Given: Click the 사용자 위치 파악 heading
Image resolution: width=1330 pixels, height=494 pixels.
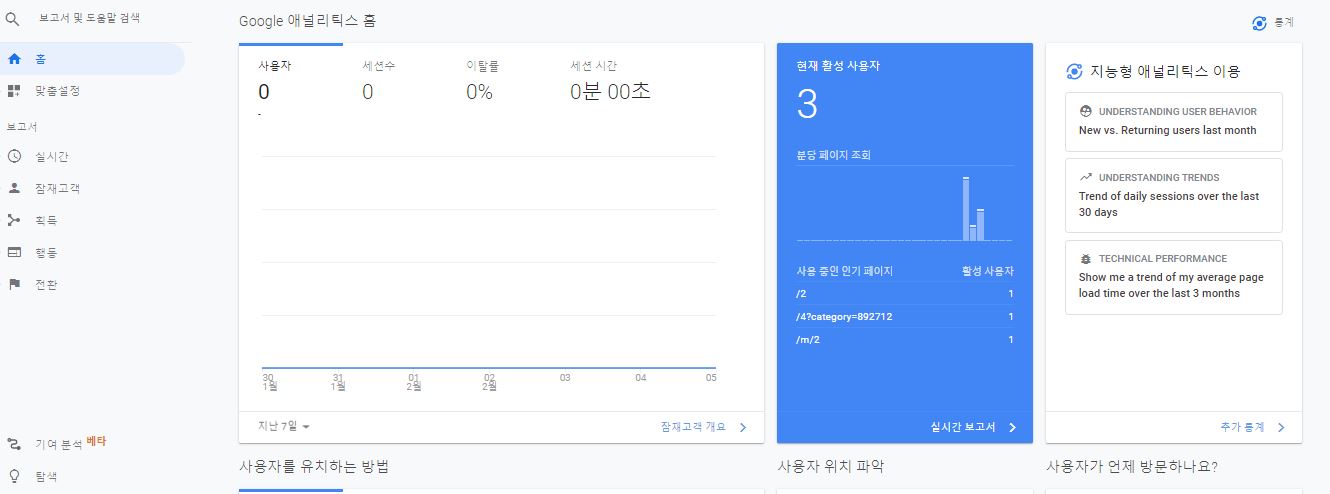Looking at the screenshot, I should tap(830, 467).
